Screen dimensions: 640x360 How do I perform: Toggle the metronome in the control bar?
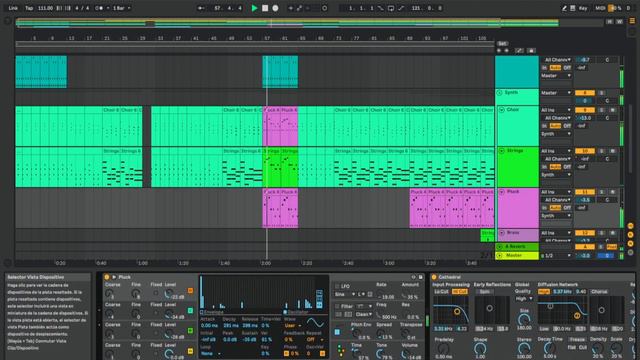click(x=99, y=8)
